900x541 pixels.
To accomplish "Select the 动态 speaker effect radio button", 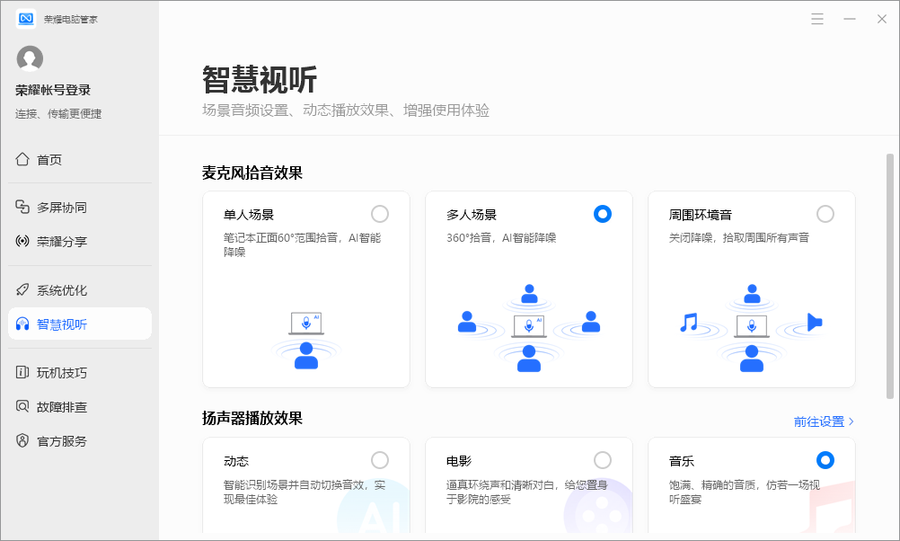I will coord(379,460).
